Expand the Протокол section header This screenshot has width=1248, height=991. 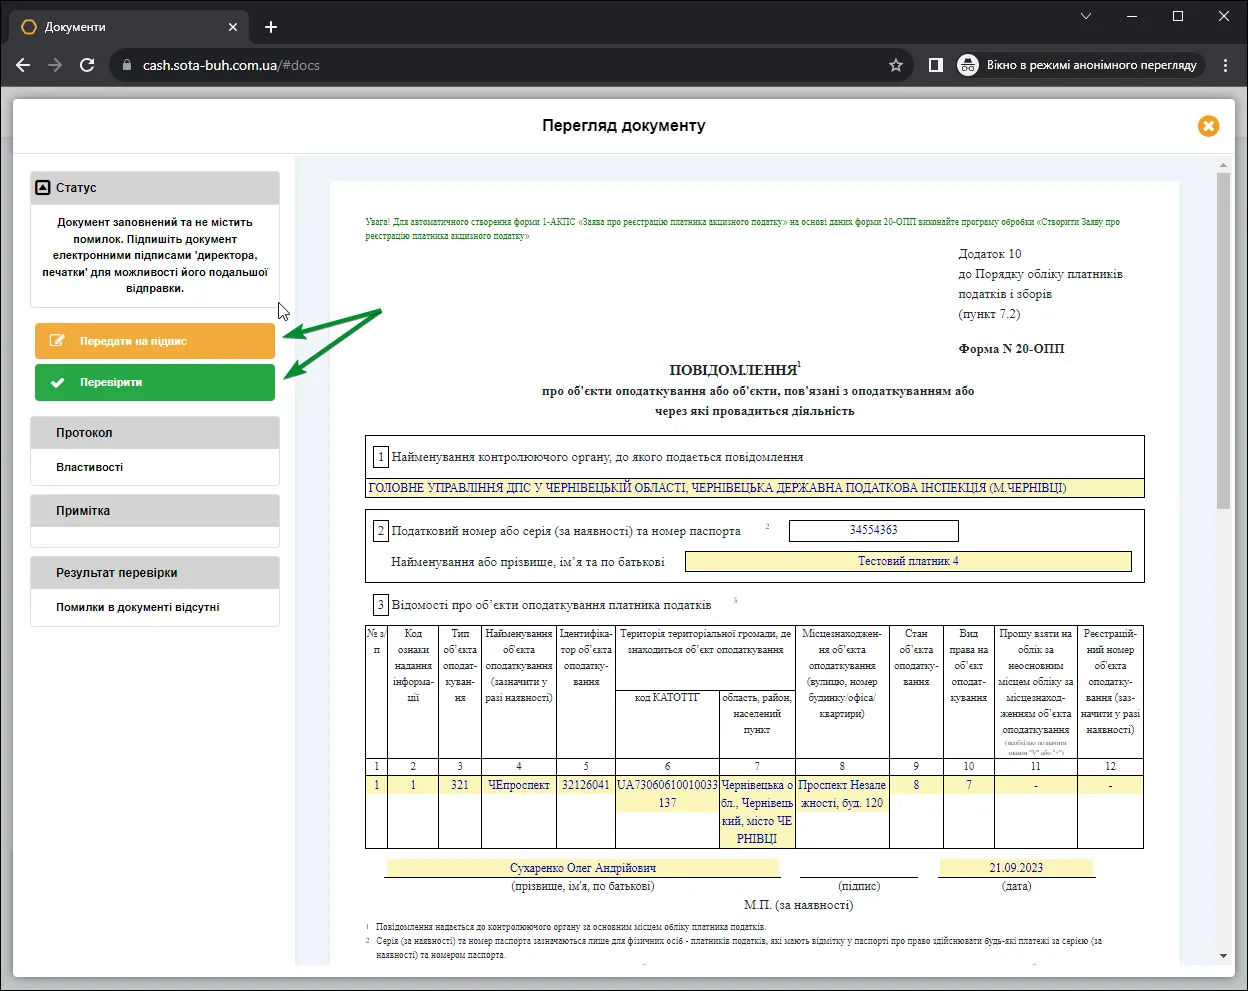point(155,433)
